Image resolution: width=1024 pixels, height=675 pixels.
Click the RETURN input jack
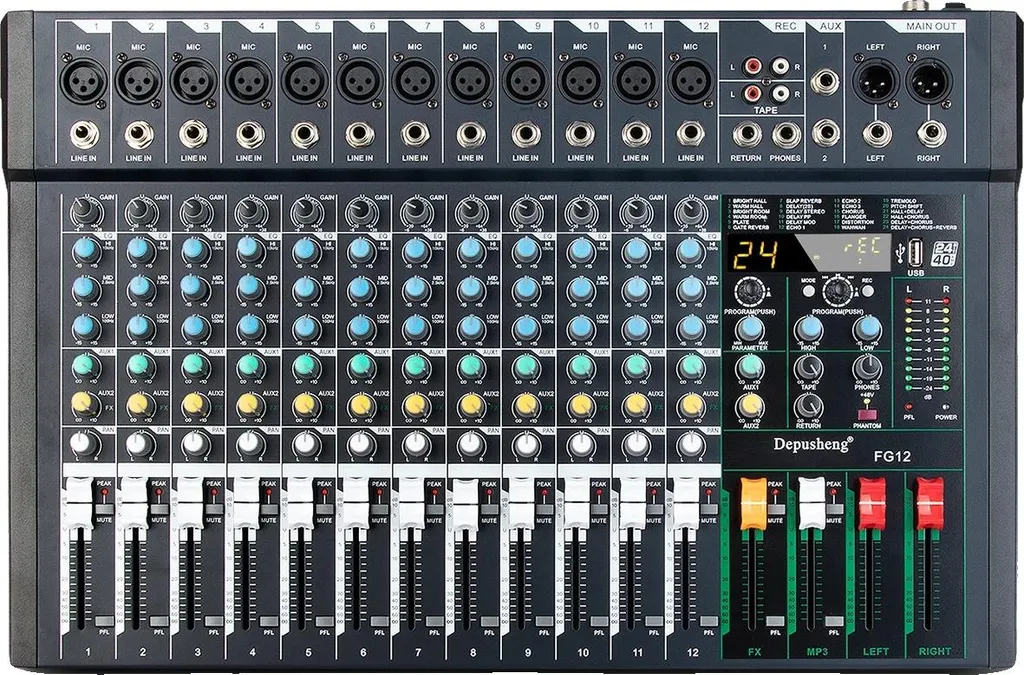746,135
